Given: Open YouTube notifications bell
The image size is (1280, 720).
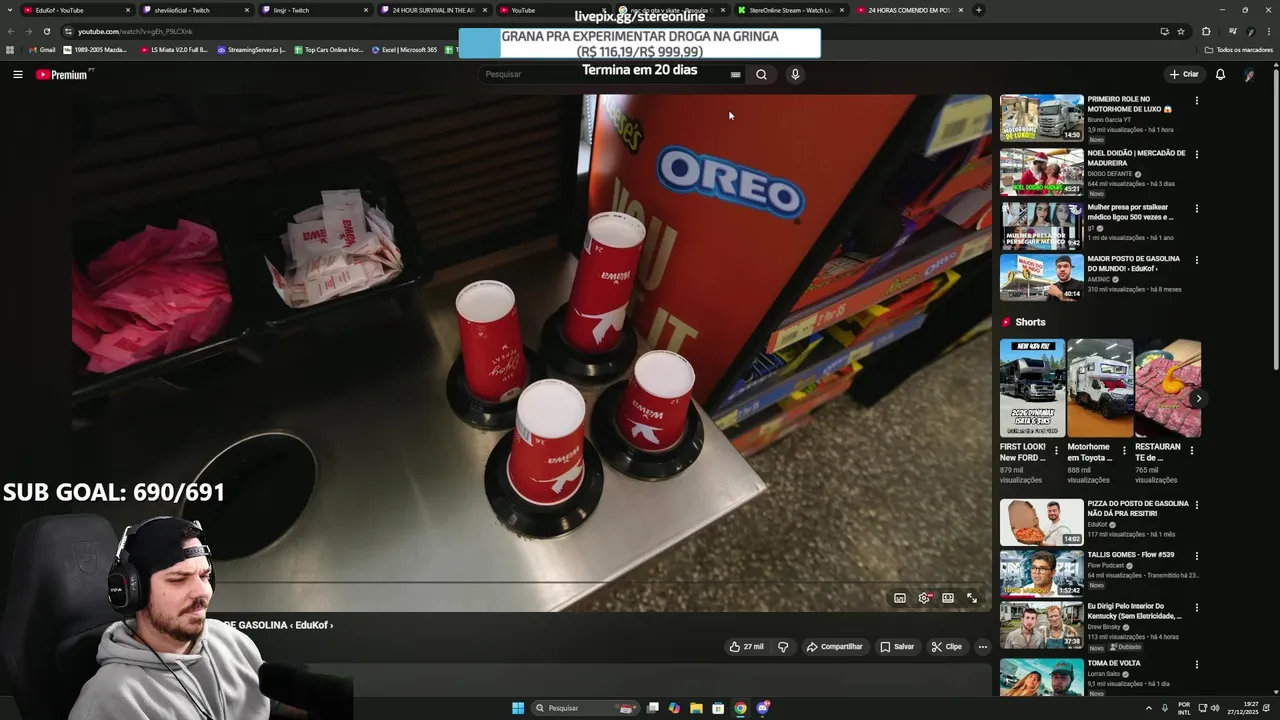Looking at the screenshot, I should pyautogui.click(x=1220, y=74).
